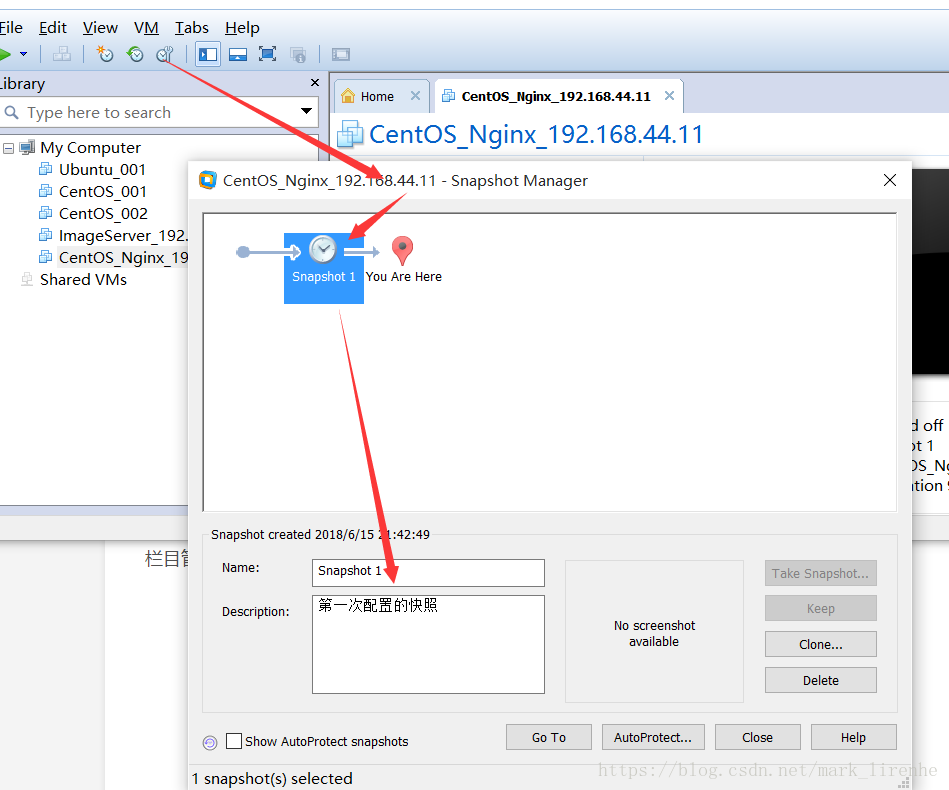Viewport: 949px width, 790px height.
Task: Click the snapshot tree start node
Action: point(243,252)
